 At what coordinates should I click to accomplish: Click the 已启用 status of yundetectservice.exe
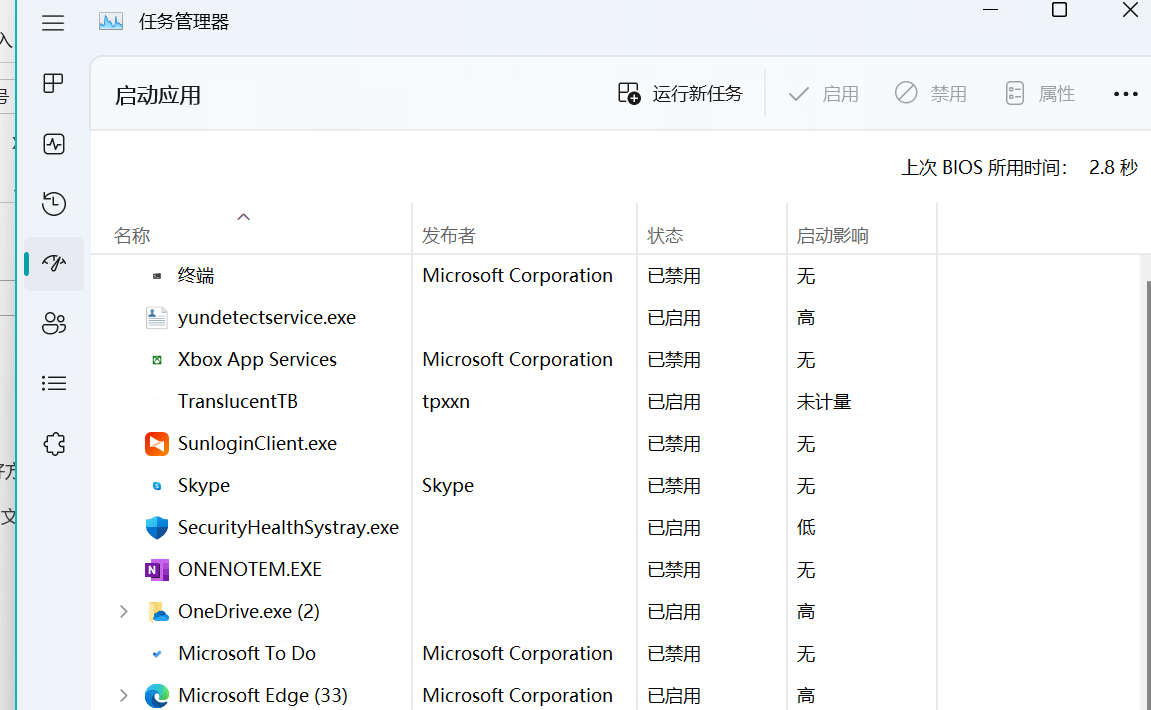coord(674,318)
